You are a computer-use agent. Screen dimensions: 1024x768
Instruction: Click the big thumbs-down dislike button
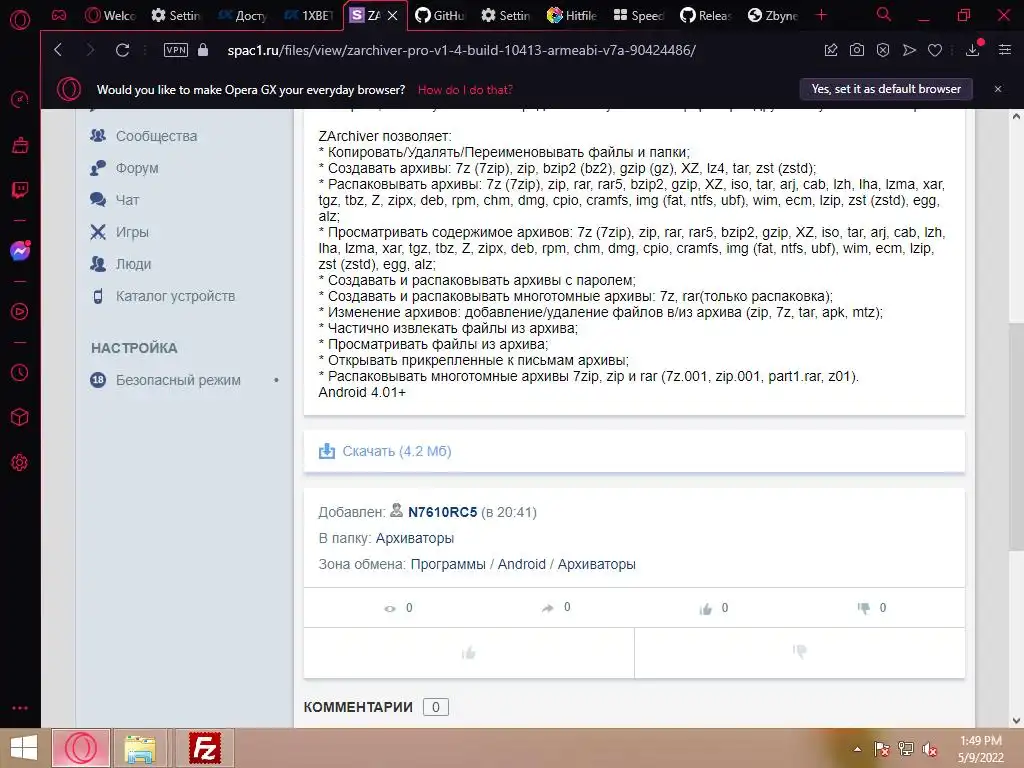pyautogui.click(x=800, y=652)
